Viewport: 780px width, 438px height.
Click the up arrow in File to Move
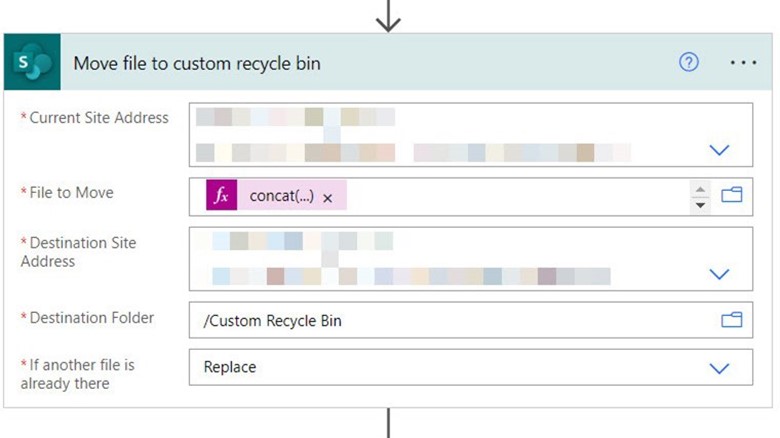tap(700, 188)
